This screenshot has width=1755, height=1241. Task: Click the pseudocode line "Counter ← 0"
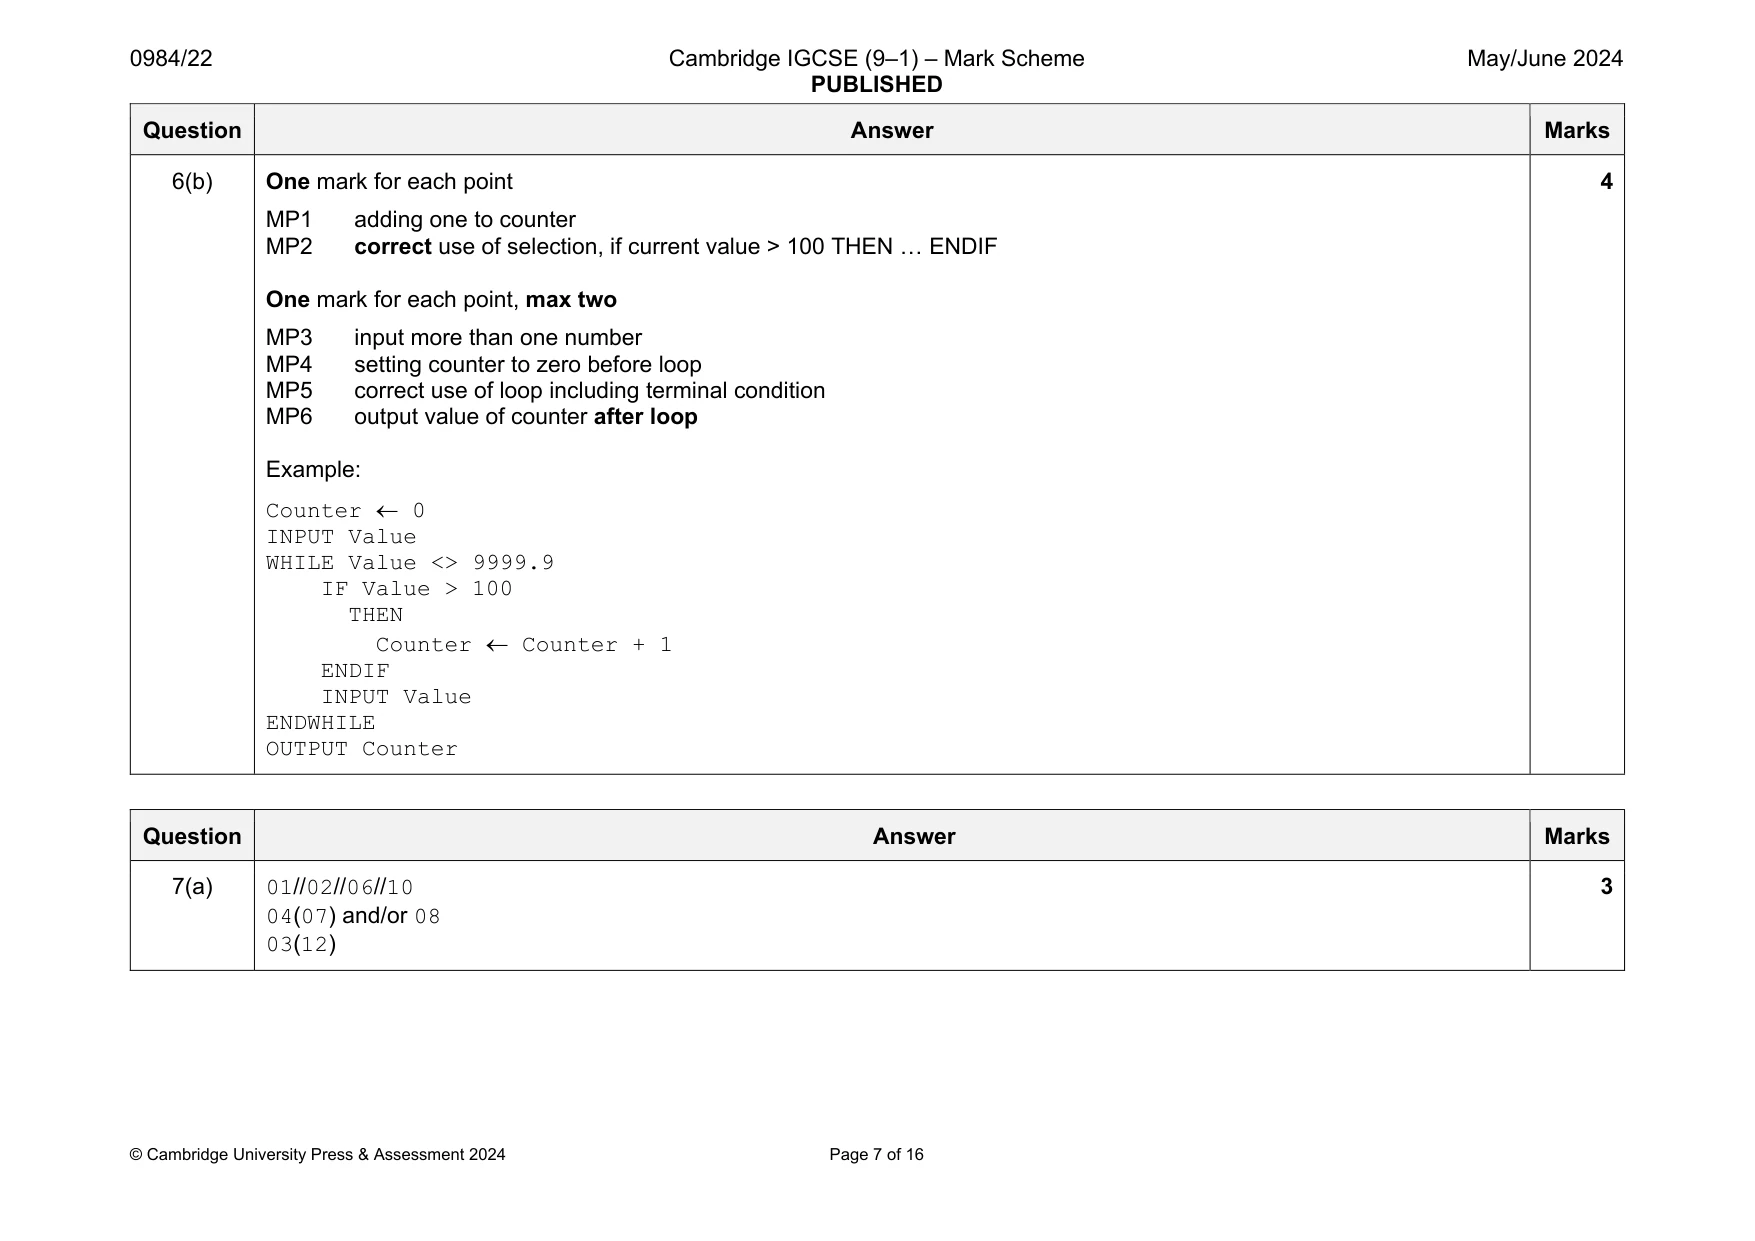(345, 511)
